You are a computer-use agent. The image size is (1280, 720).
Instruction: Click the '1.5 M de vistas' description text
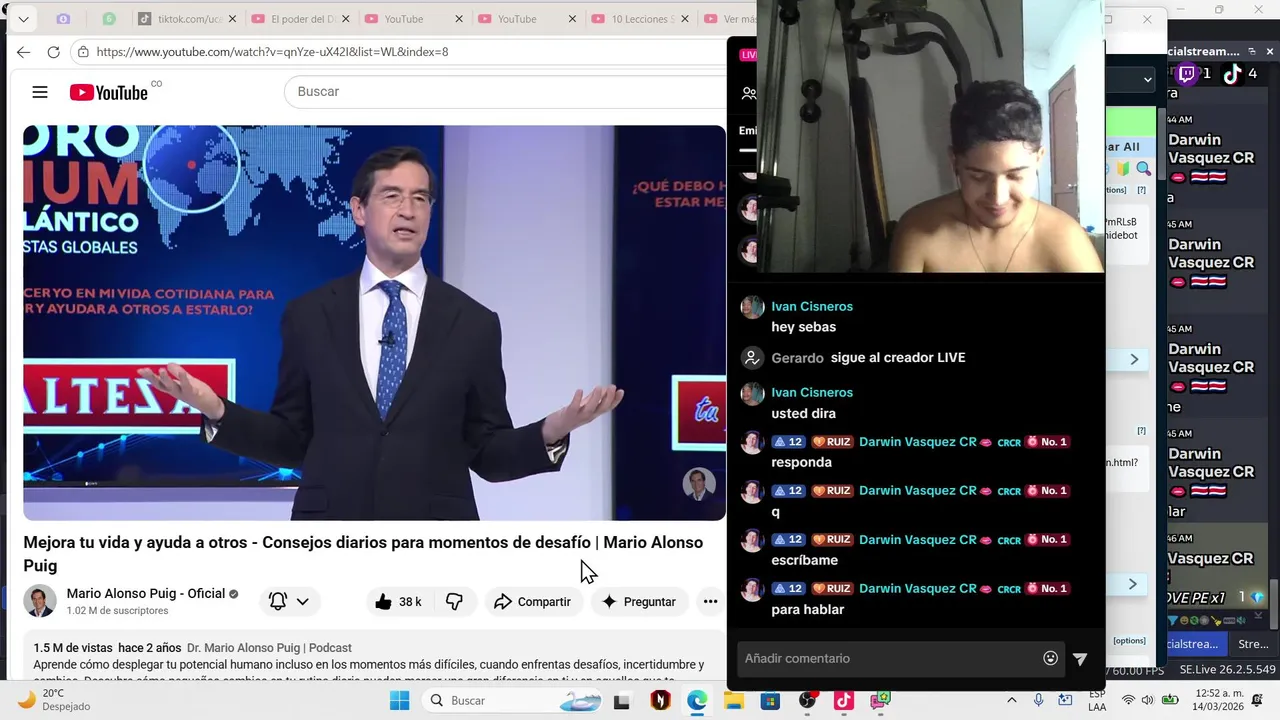click(107, 648)
